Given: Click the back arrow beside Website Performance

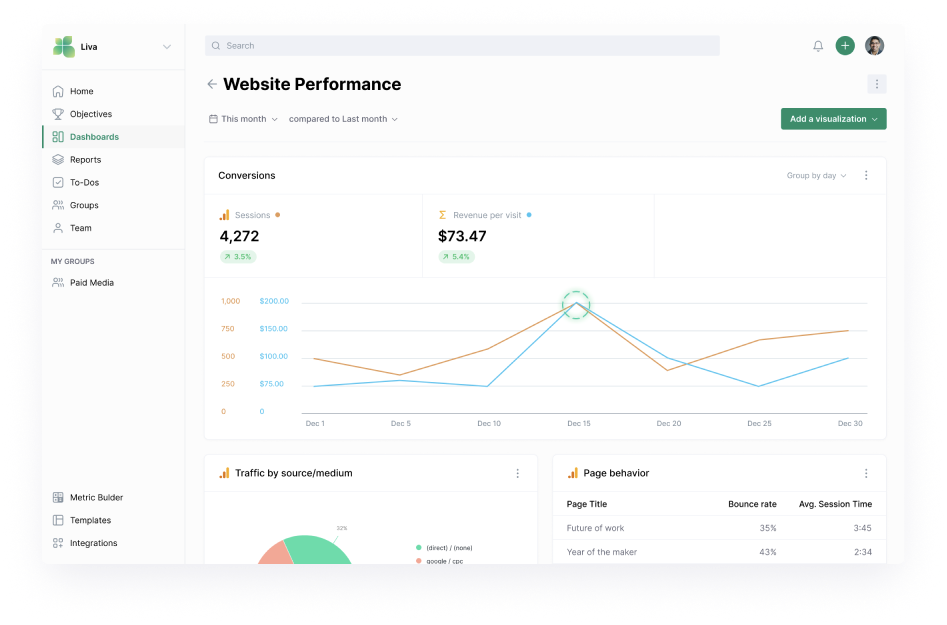Looking at the screenshot, I should click(x=212, y=85).
